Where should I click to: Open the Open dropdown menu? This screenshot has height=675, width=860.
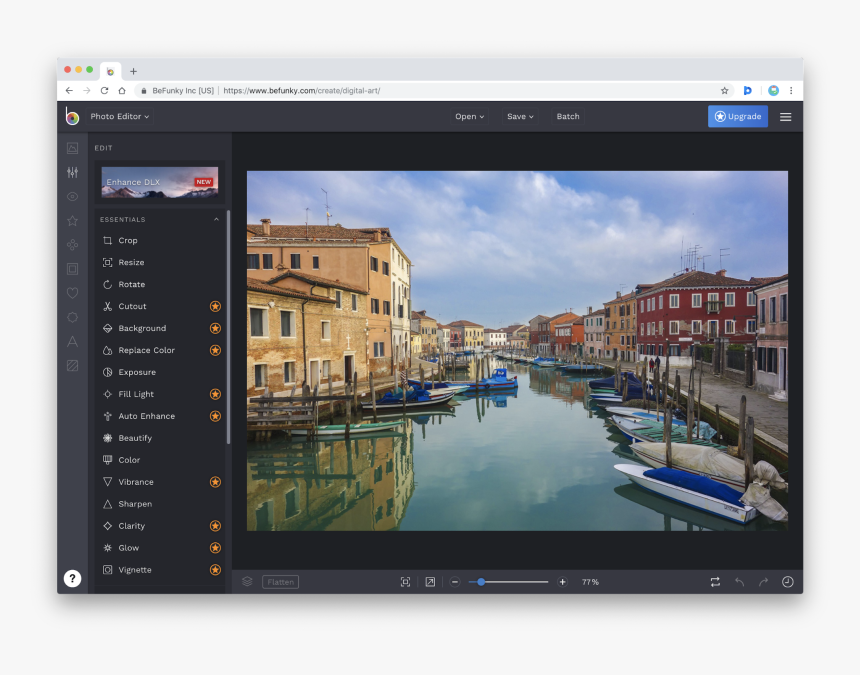[x=469, y=116]
